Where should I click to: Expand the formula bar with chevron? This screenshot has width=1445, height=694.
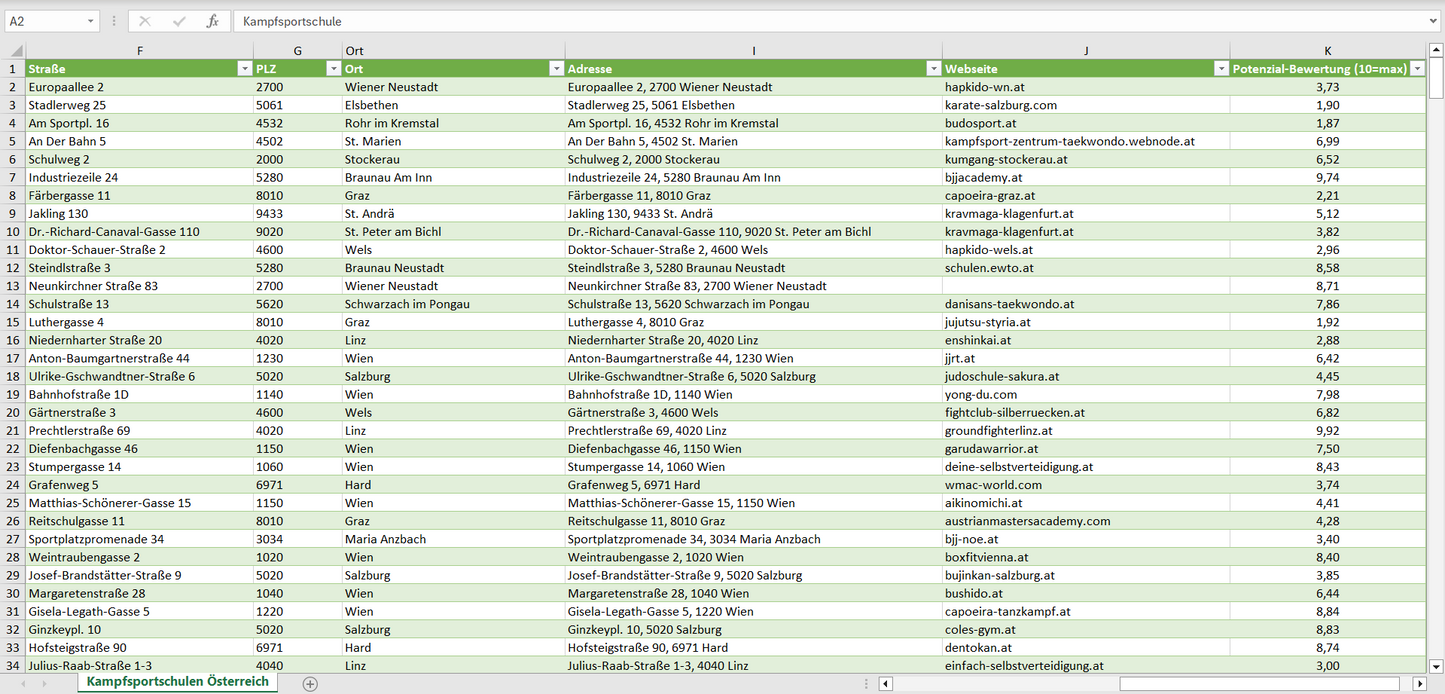1434,21
